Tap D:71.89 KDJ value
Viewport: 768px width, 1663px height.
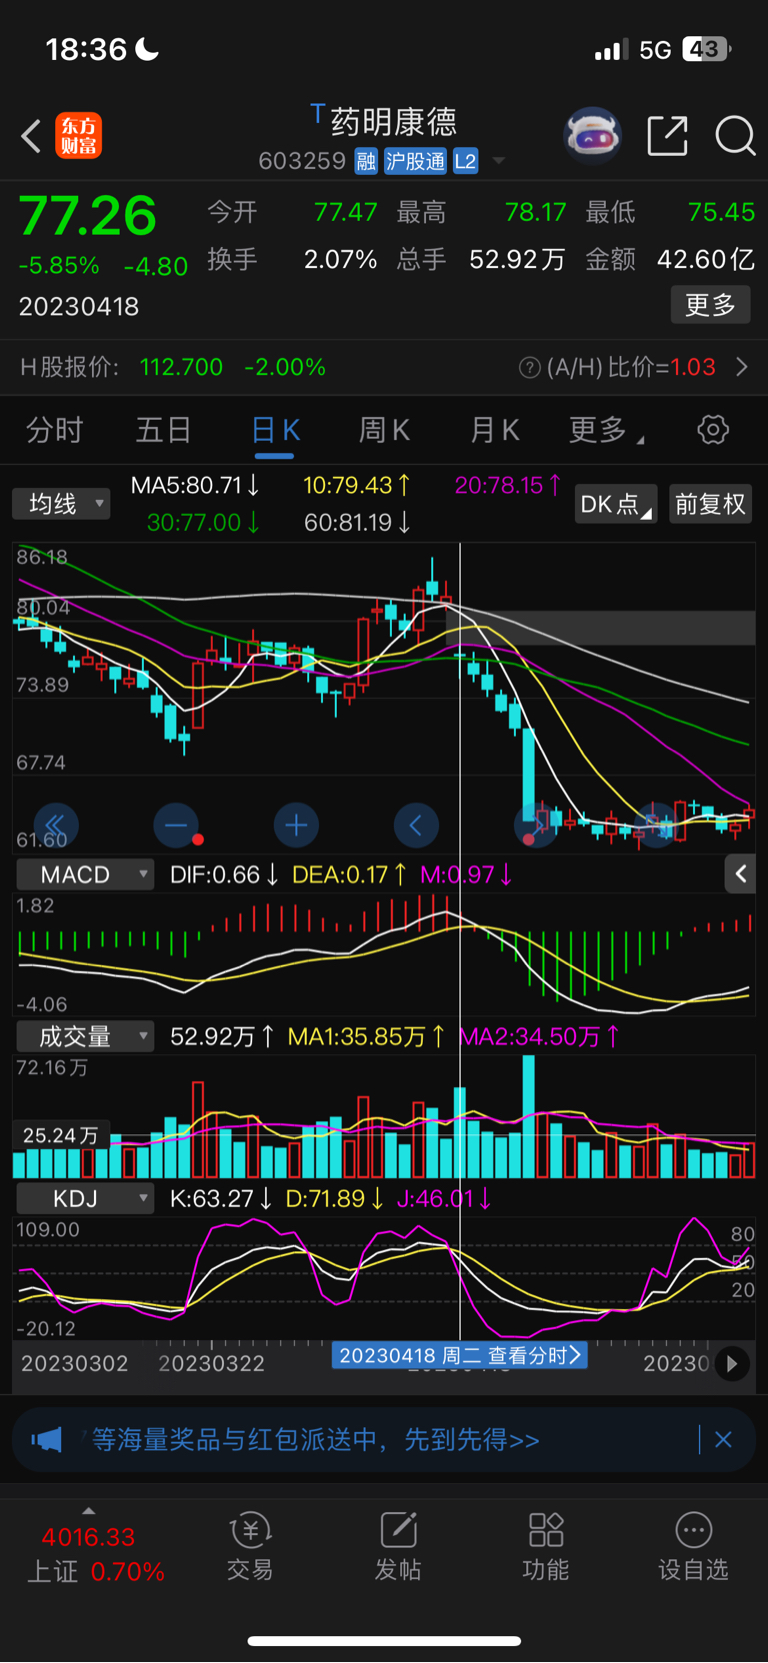coord(334,1199)
